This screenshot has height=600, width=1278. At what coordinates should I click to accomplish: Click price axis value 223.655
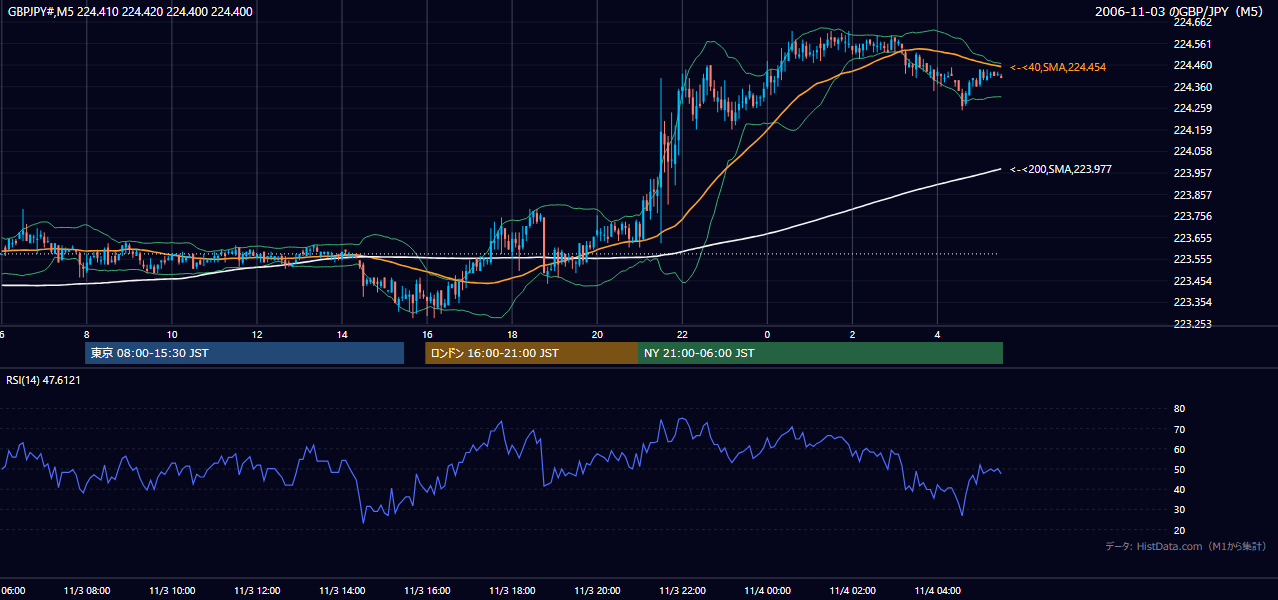point(1192,238)
